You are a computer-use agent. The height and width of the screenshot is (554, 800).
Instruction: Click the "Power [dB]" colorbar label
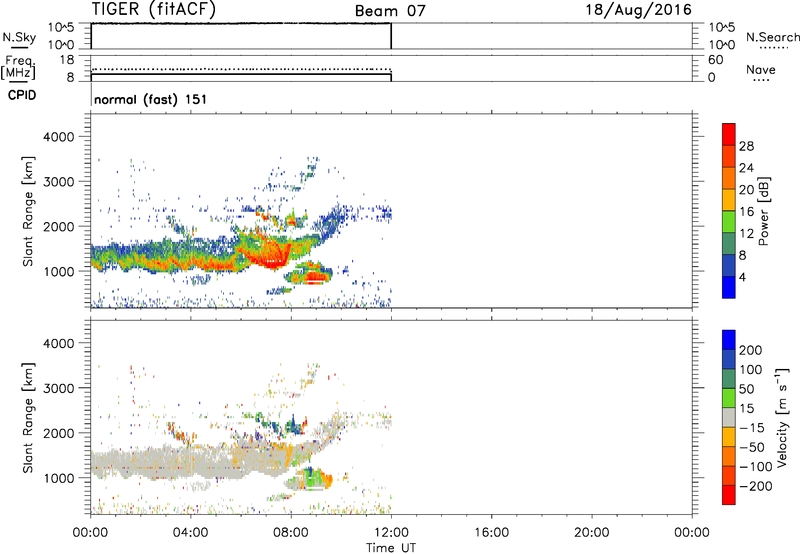tap(763, 211)
